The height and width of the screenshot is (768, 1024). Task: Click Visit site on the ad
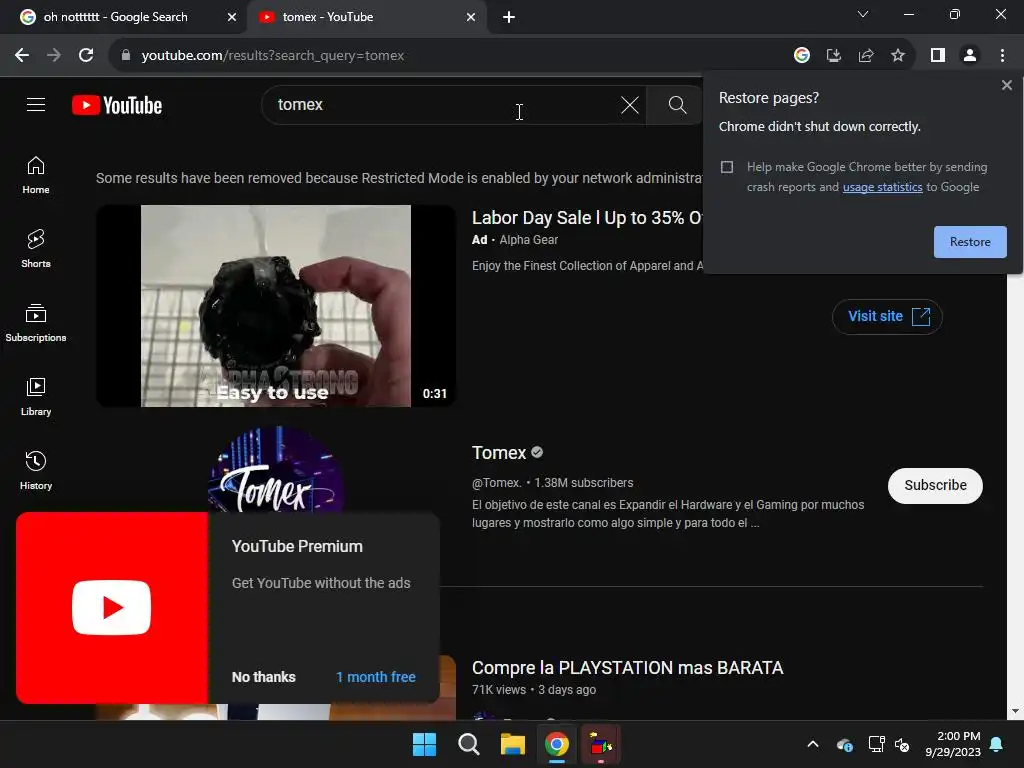point(887,317)
